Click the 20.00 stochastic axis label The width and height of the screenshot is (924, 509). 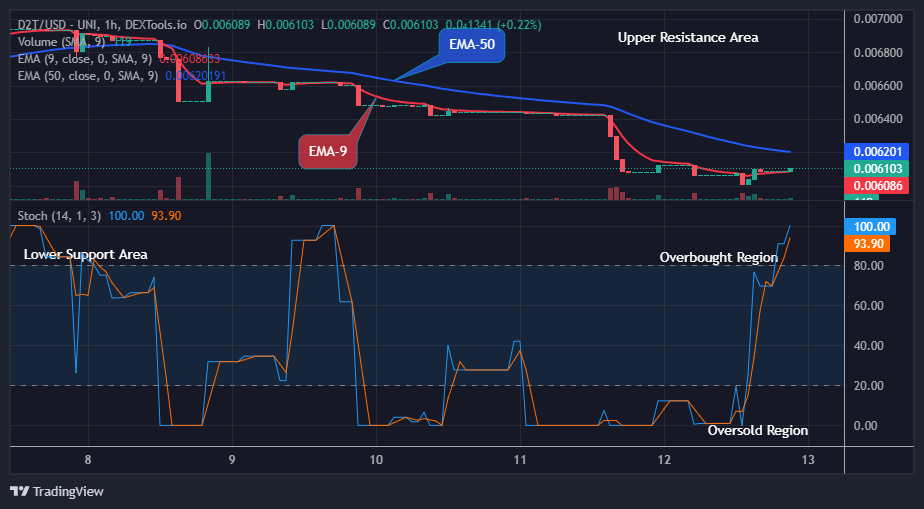pos(868,386)
